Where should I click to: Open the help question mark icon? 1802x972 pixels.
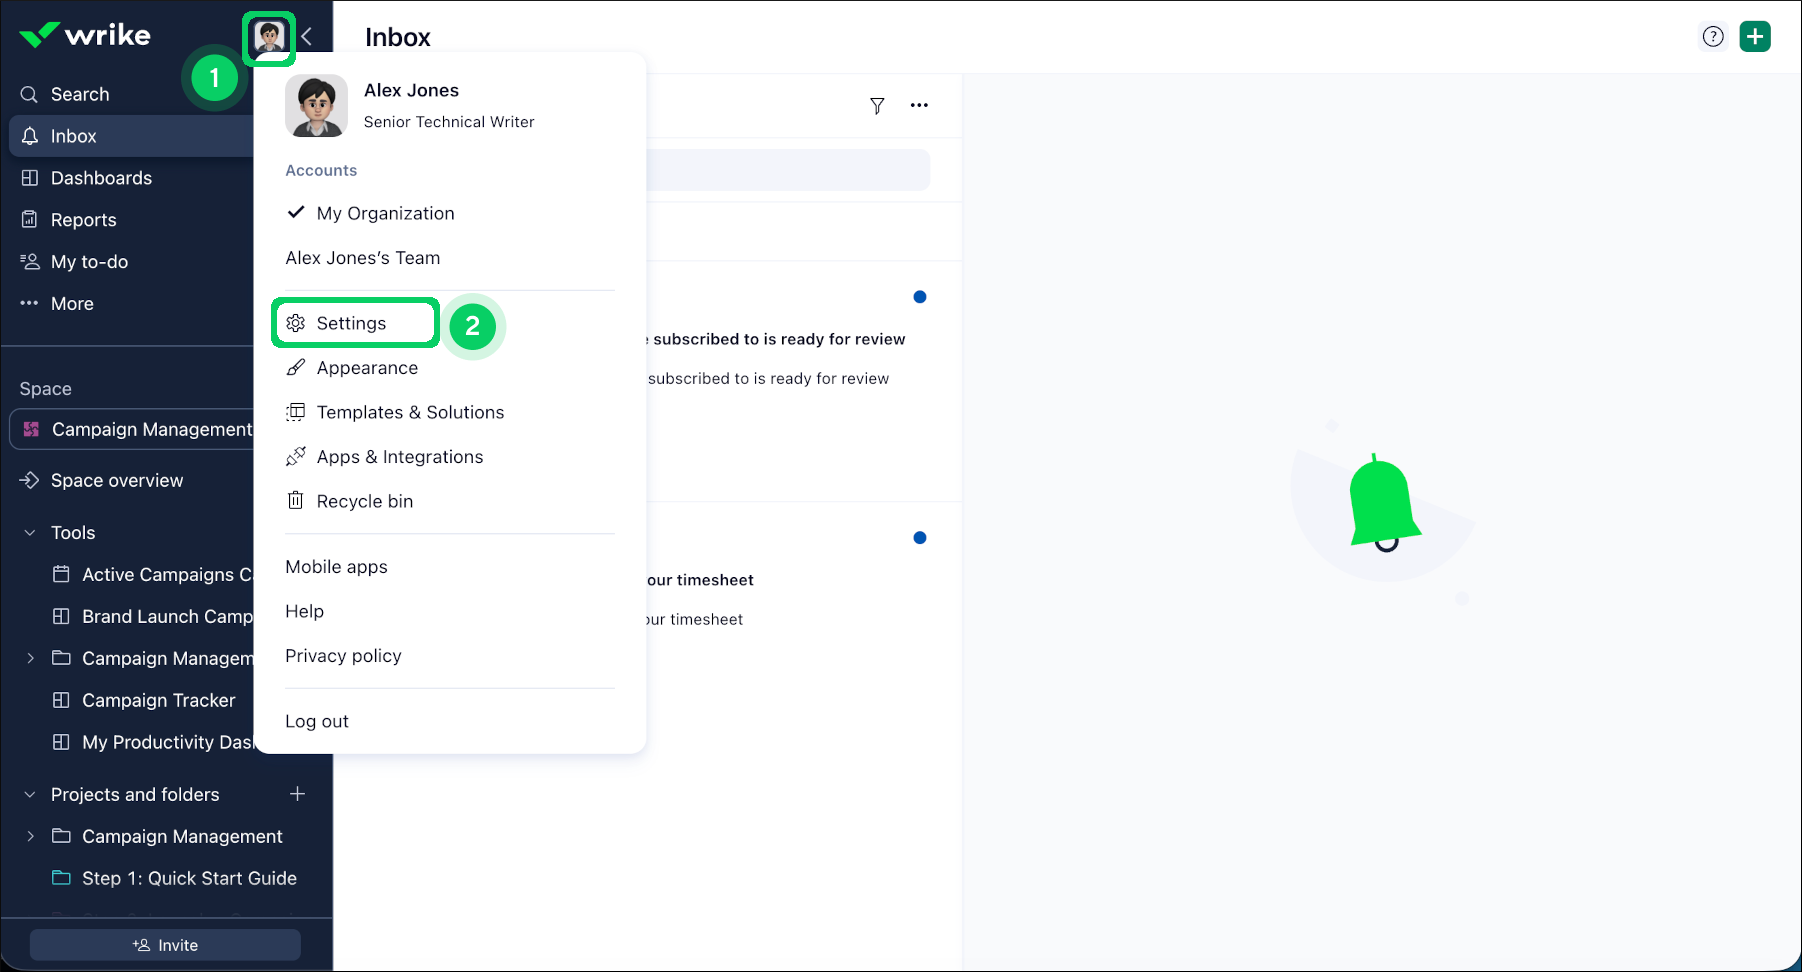1713,37
